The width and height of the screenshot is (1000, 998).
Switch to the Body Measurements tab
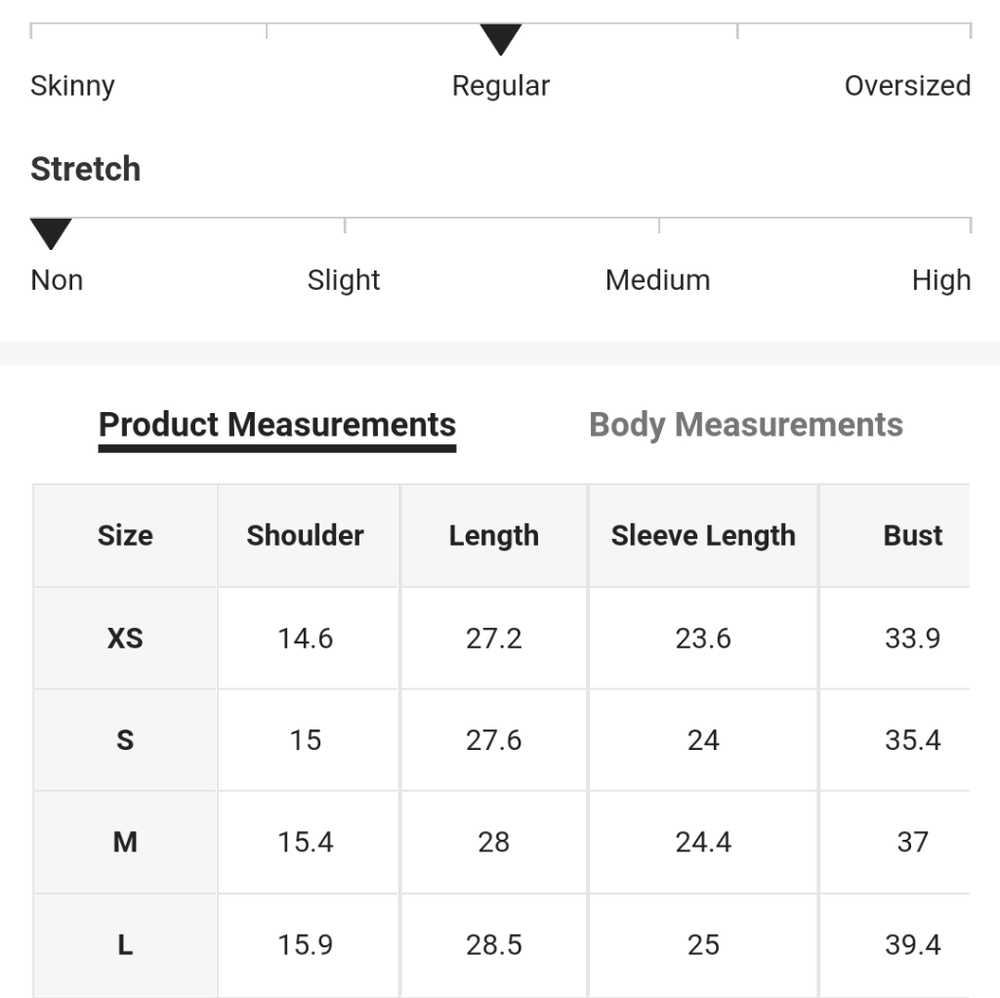pyautogui.click(x=746, y=425)
